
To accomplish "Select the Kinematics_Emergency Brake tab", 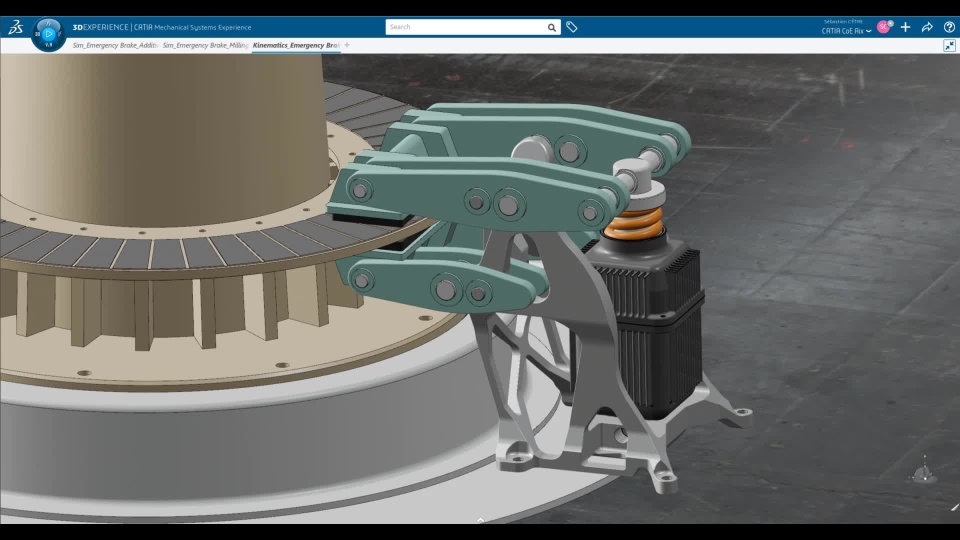I will pos(296,45).
